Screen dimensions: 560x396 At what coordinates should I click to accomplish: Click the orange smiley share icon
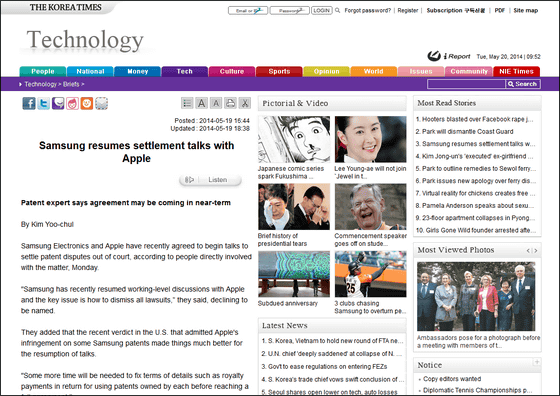point(87,104)
